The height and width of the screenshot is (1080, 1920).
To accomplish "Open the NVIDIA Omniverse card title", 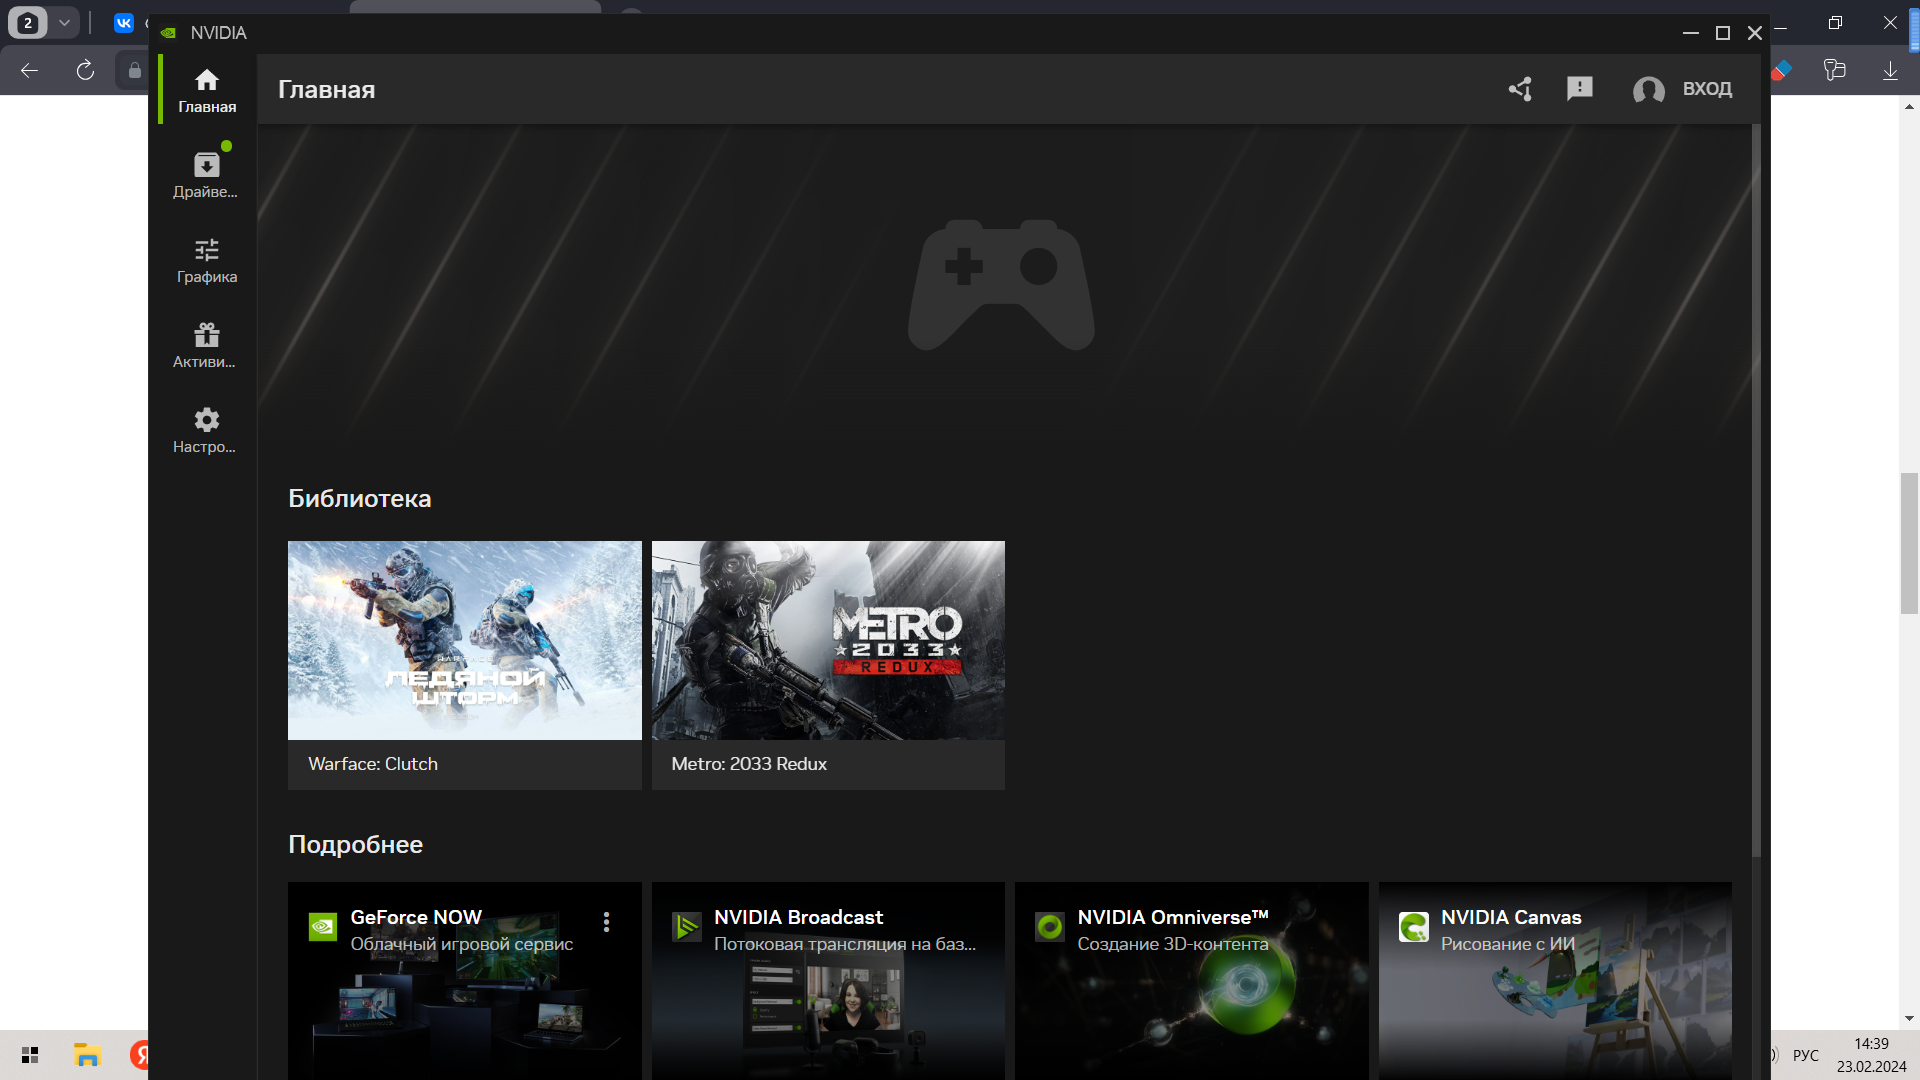I will [x=1173, y=917].
